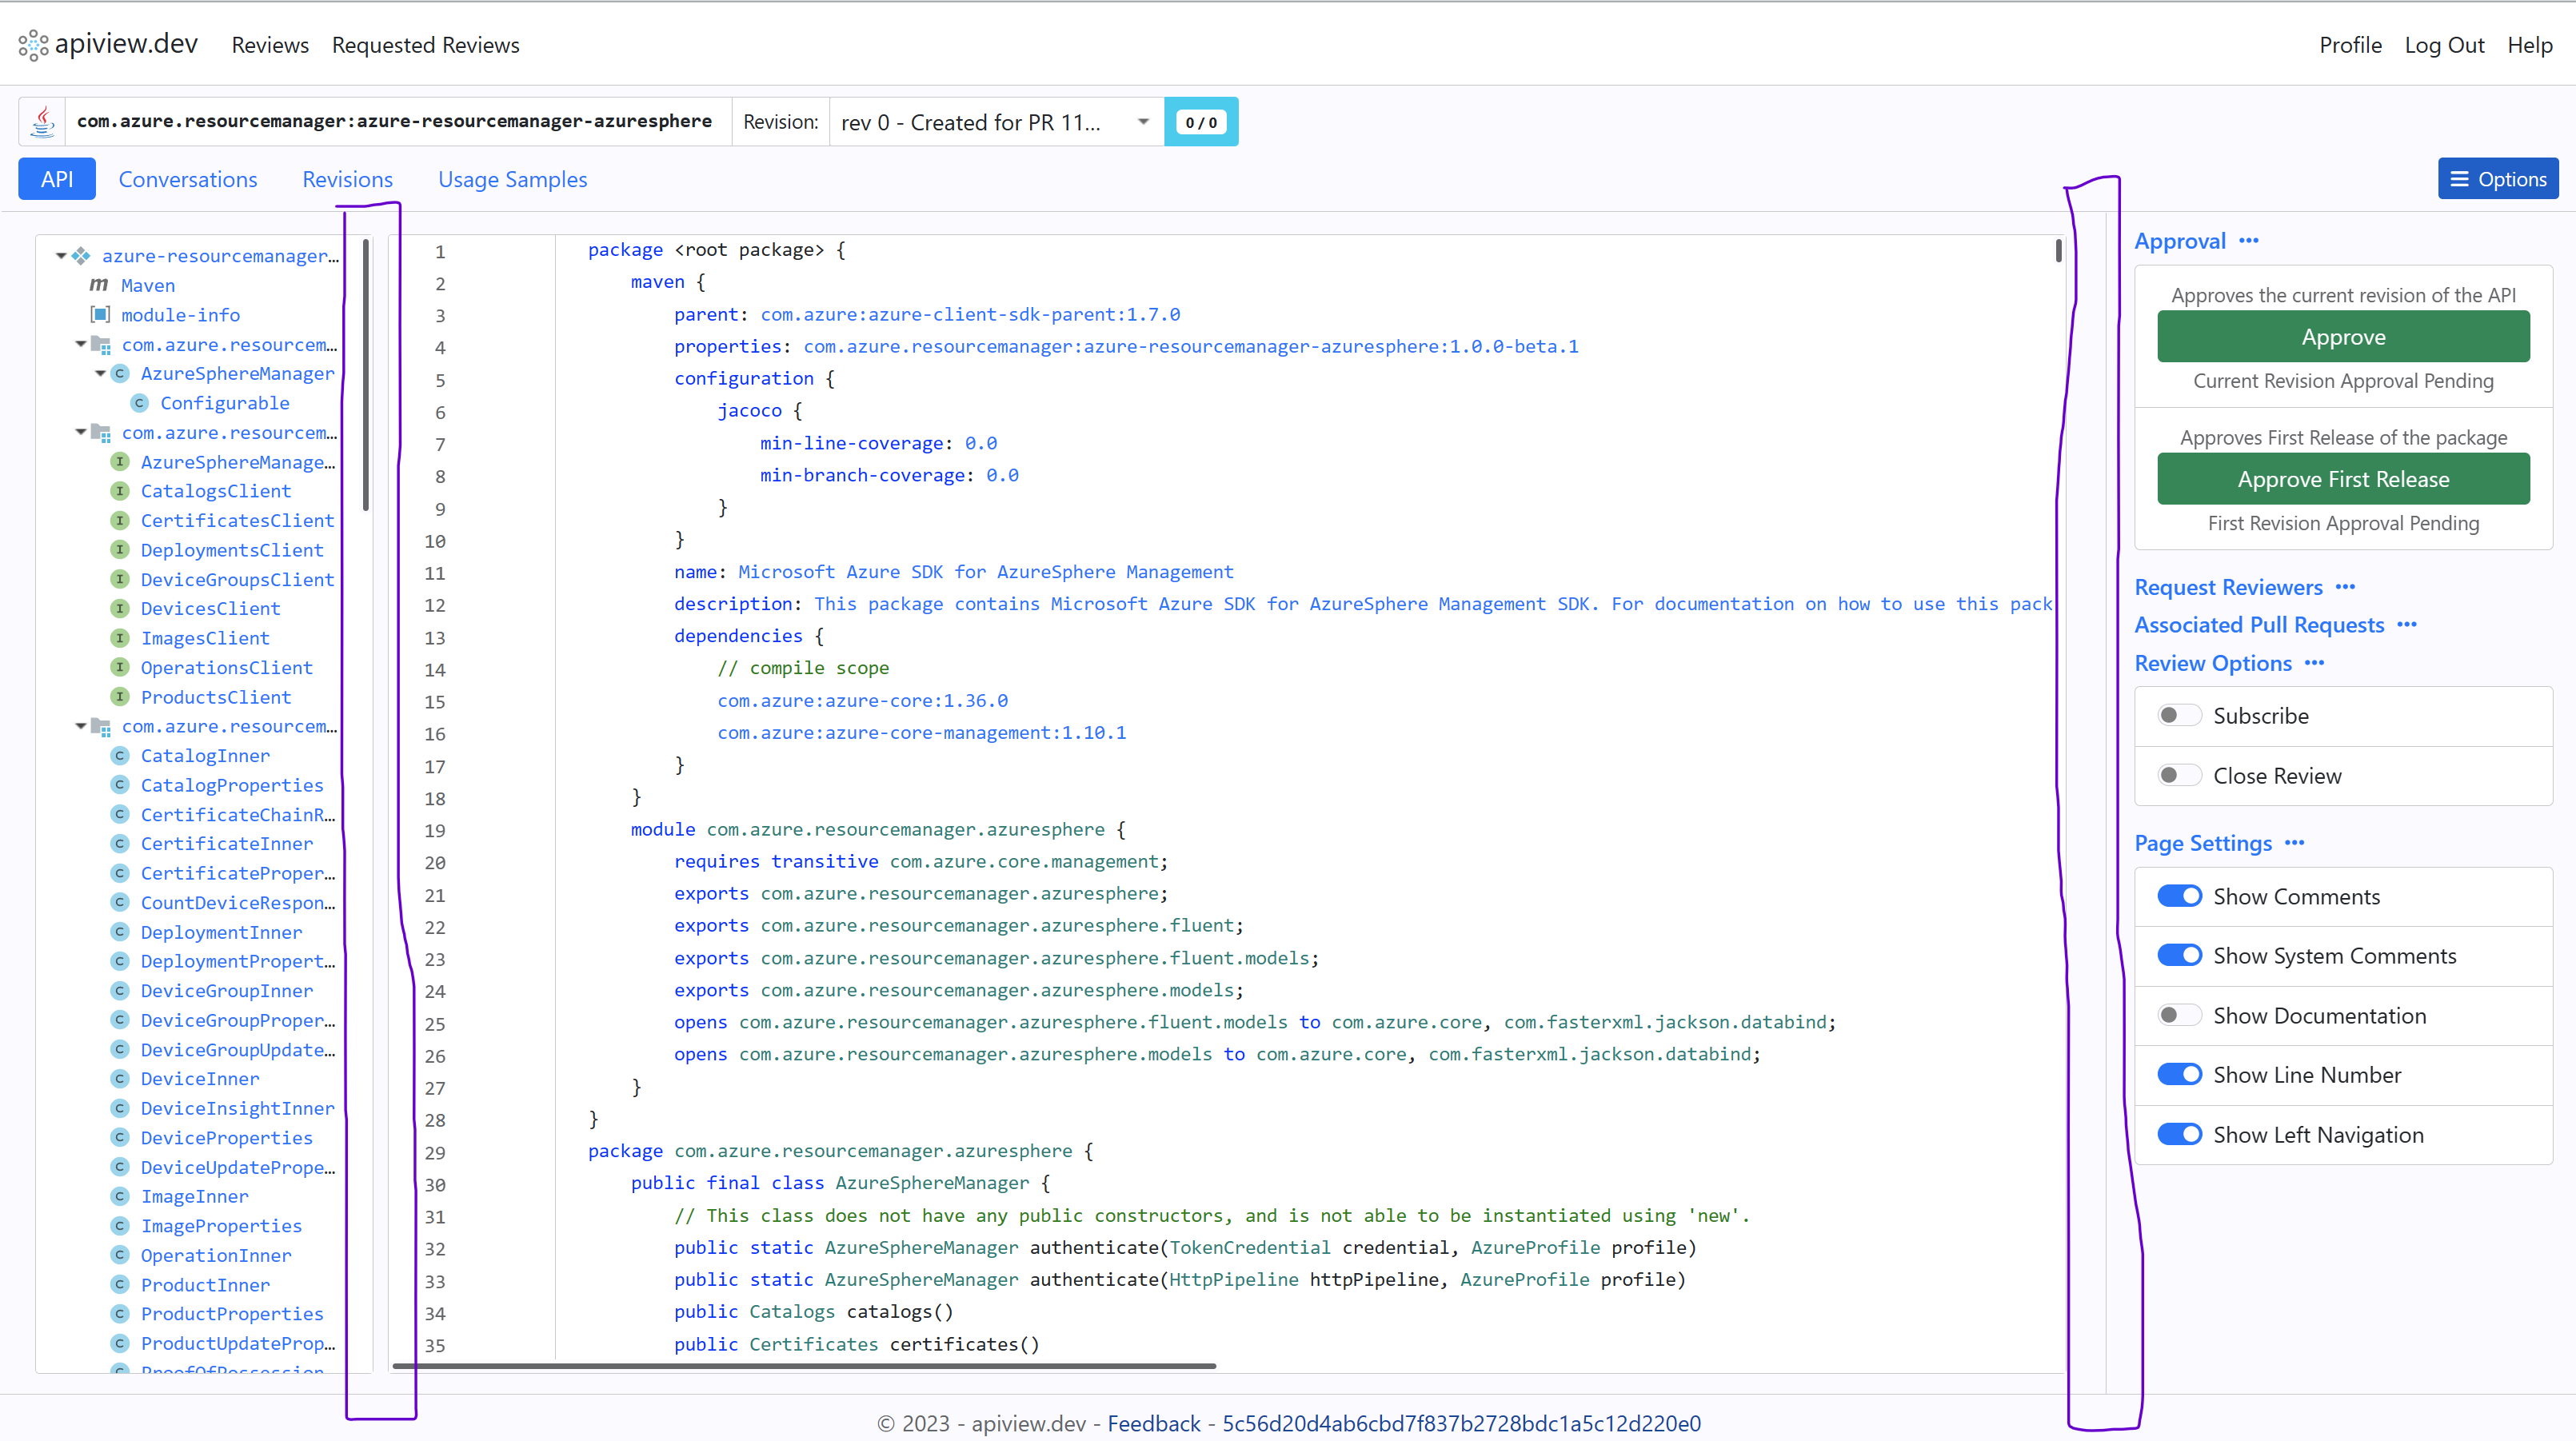The image size is (2576, 1441).
Task: Collapse the azure-resourcemanager root tree node
Action: tap(60, 256)
